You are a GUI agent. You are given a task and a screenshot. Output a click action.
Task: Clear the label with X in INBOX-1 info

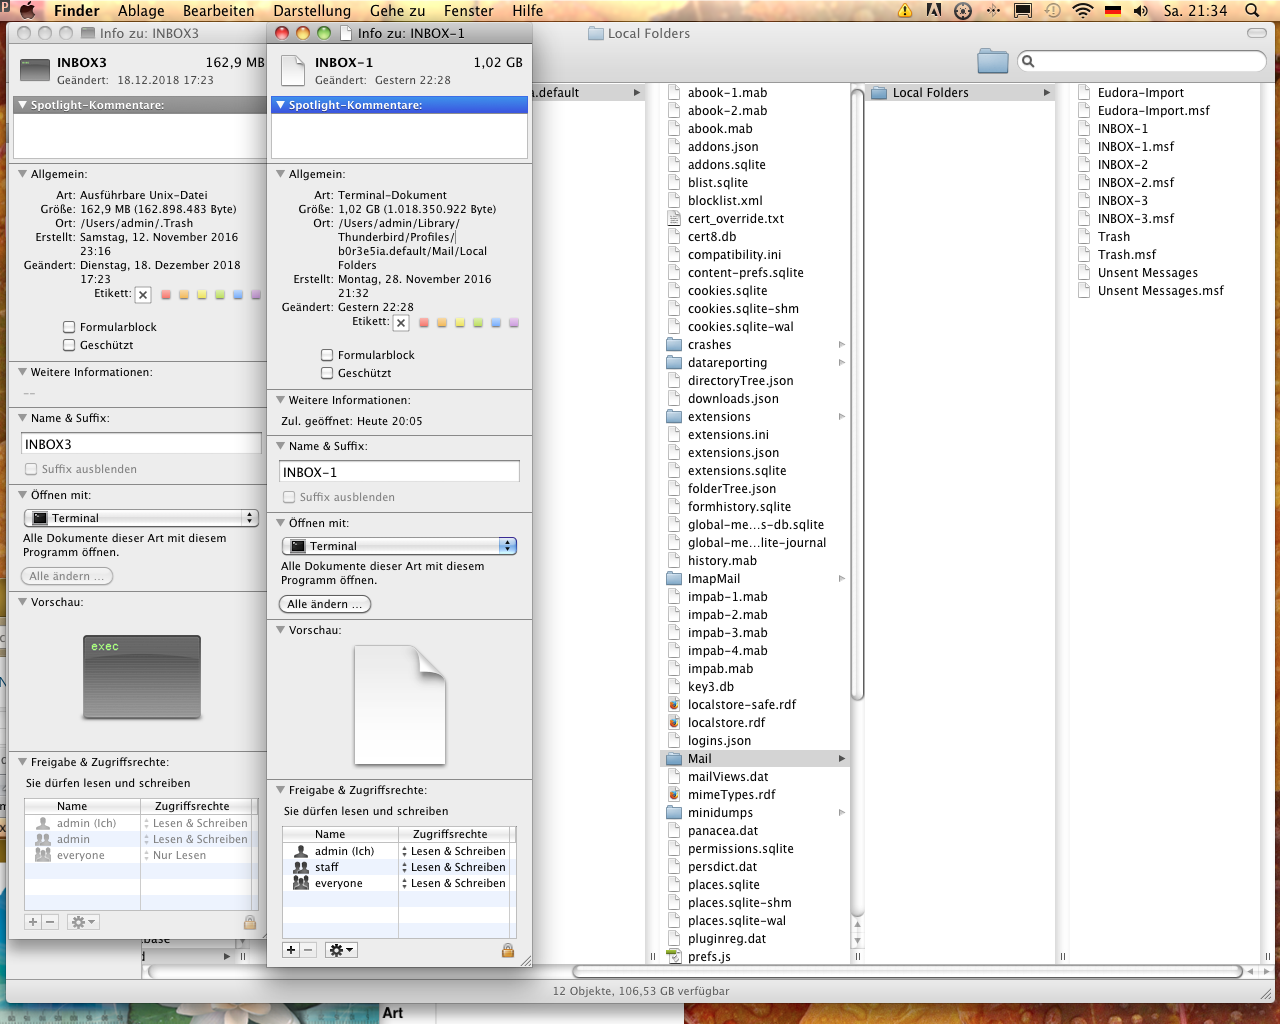[401, 323]
